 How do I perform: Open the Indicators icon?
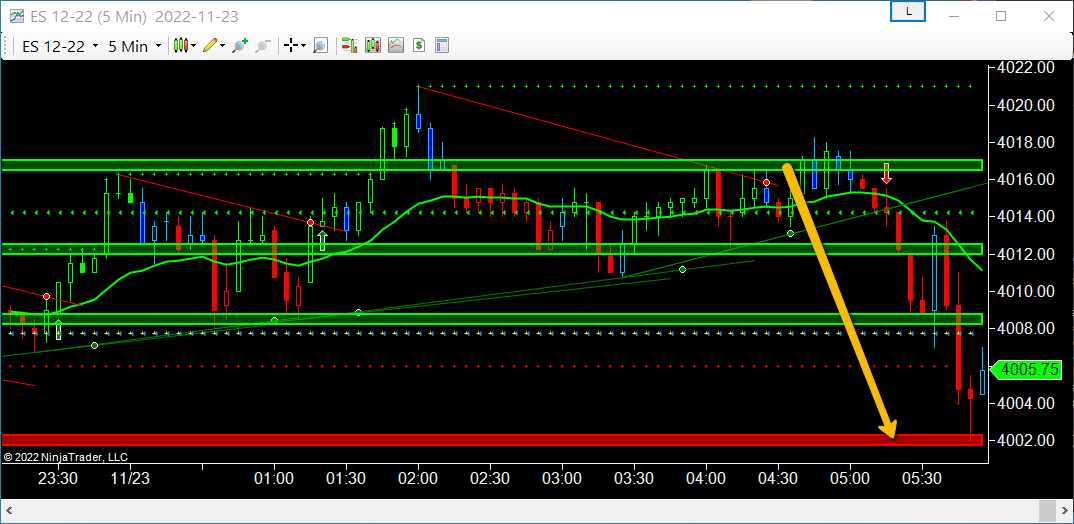(396, 46)
